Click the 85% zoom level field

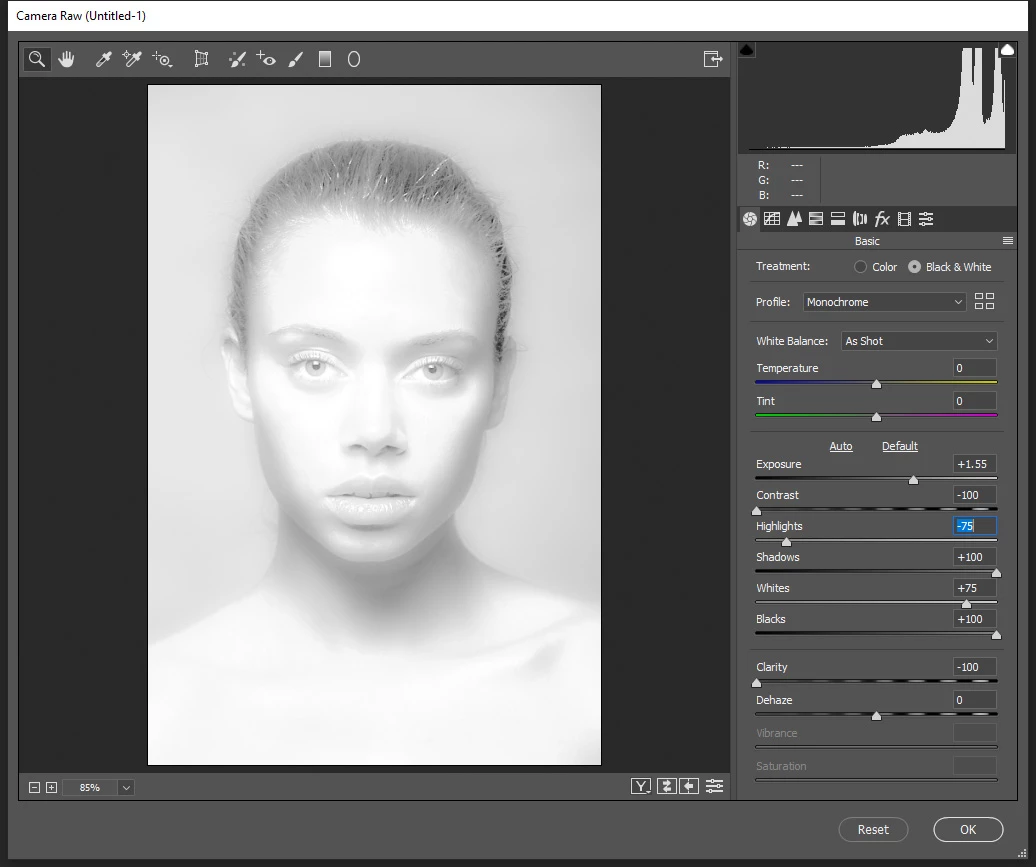(x=90, y=787)
